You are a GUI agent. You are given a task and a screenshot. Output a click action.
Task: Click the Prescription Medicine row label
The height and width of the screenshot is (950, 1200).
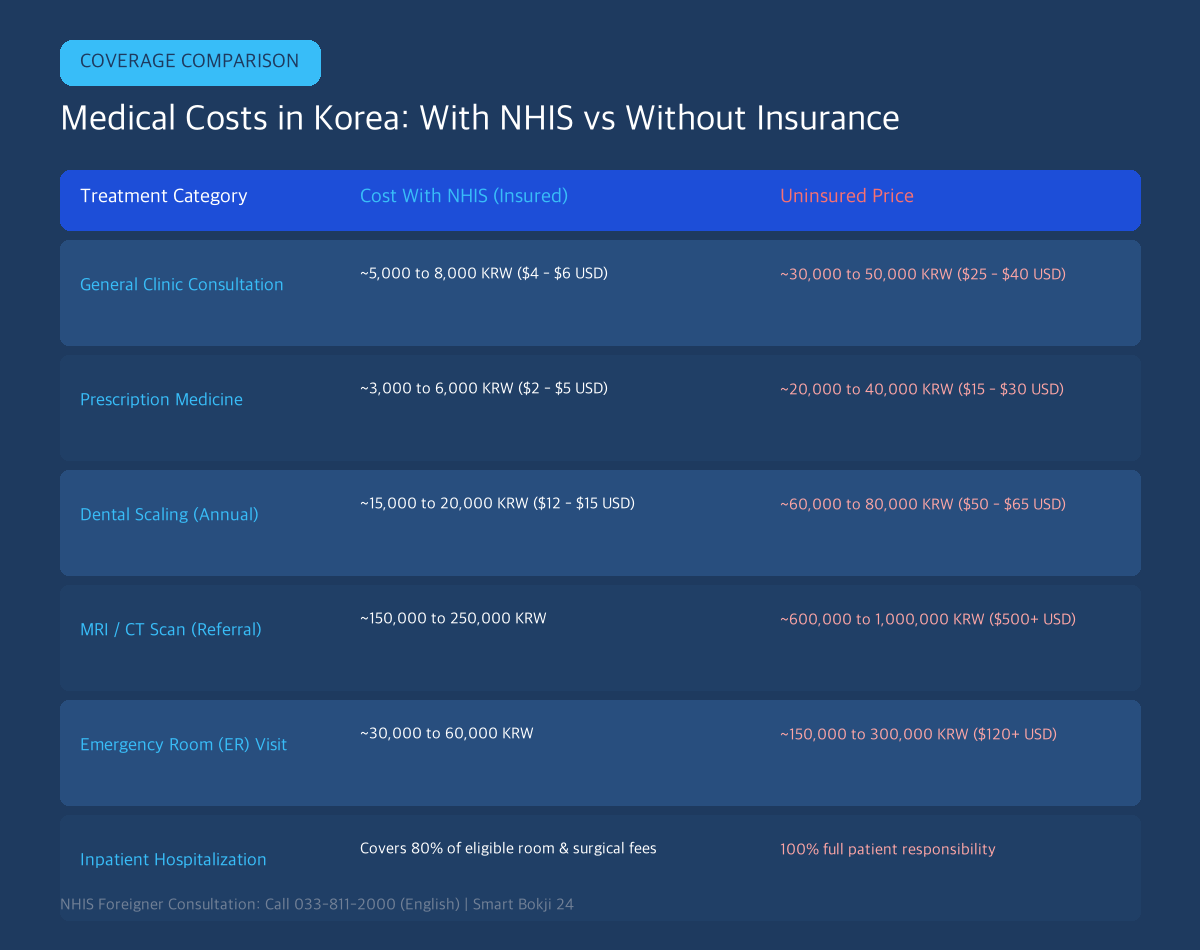click(x=161, y=399)
